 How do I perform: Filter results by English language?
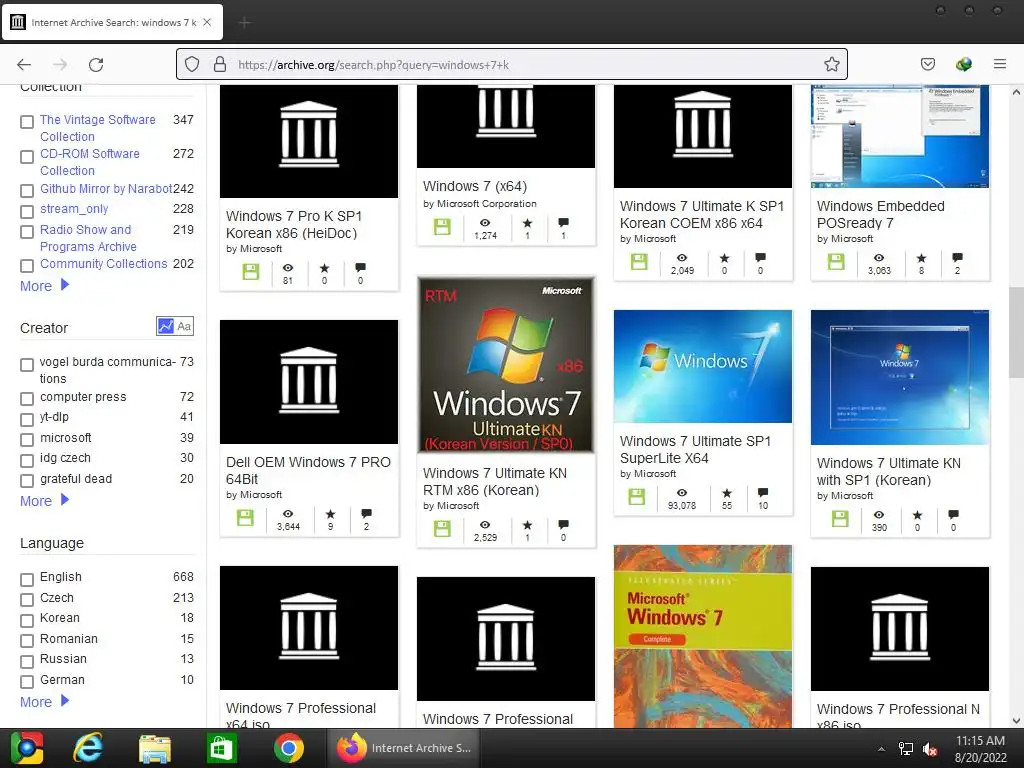tap(27, 579)
